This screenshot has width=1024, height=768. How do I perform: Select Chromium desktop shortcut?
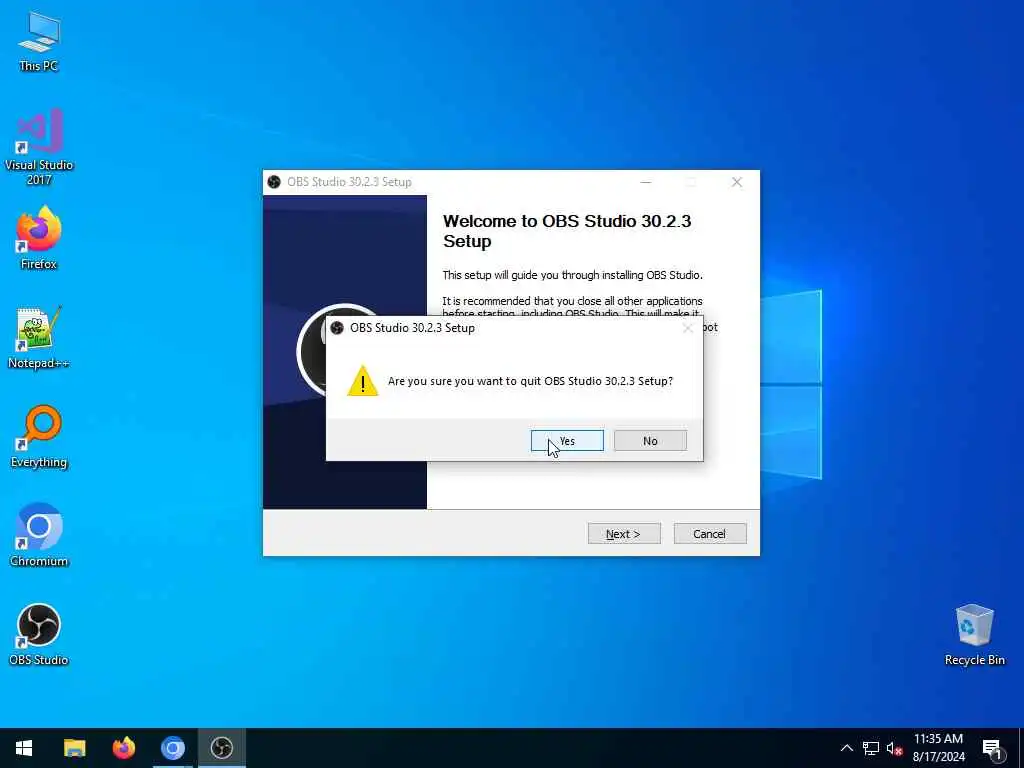pos(39,535)
